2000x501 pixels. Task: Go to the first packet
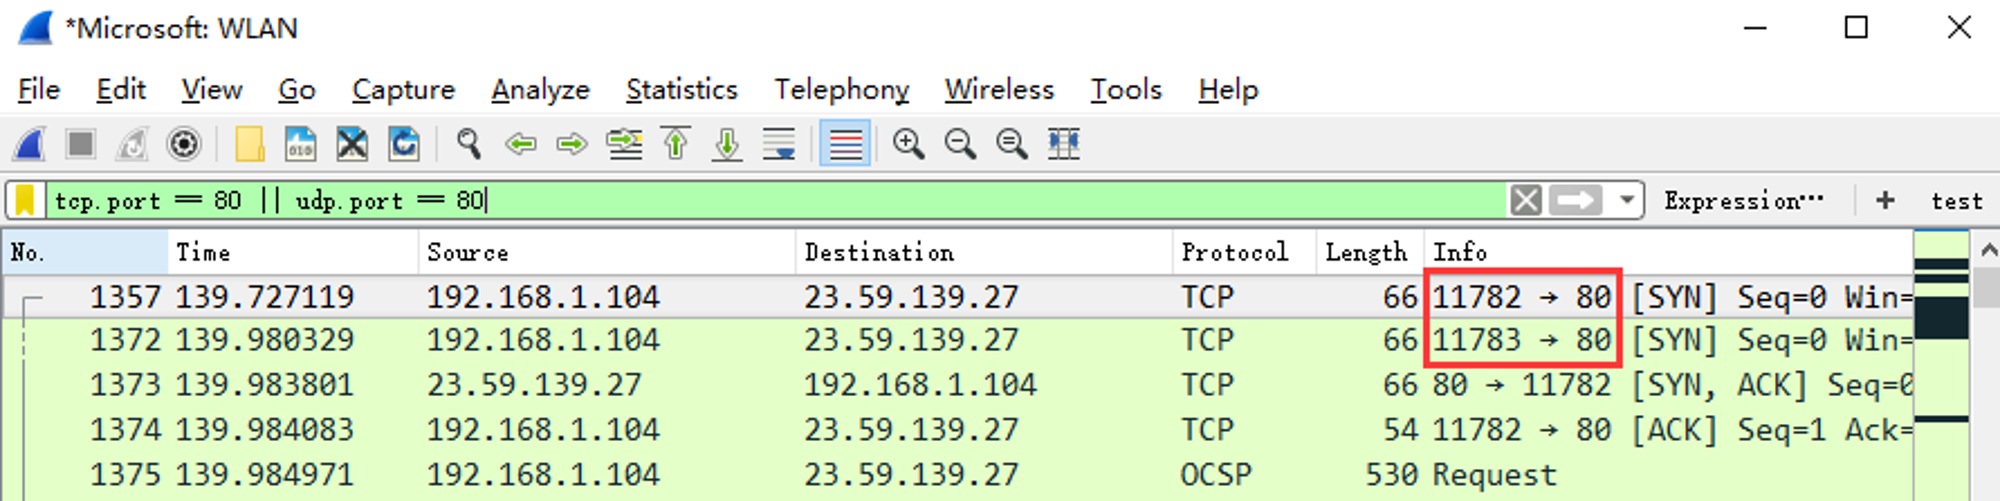click(676, 144)
